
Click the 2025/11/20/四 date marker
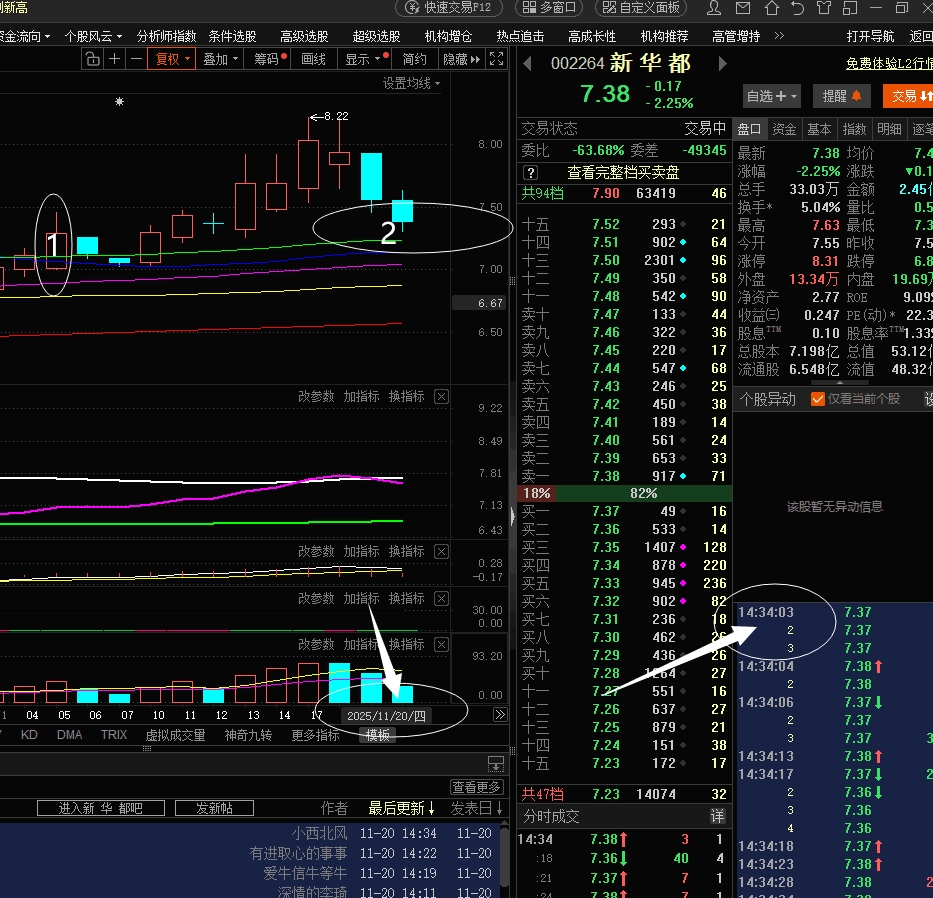387,715
